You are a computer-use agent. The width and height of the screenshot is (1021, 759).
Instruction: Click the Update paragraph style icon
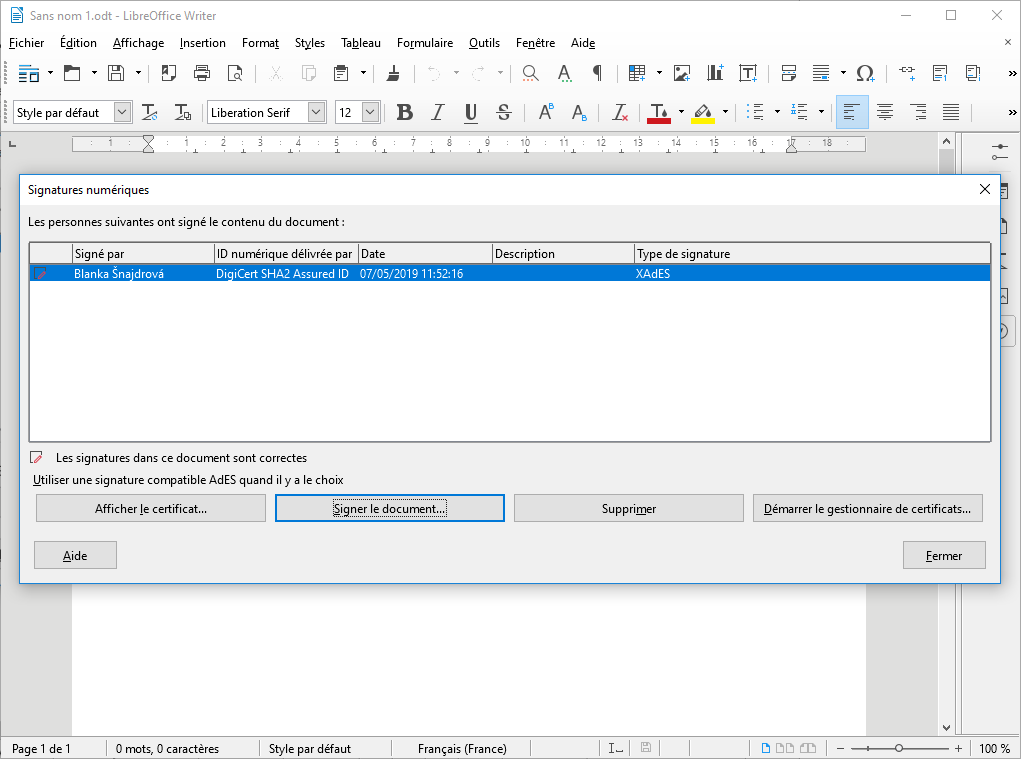[x=150, y=112]
